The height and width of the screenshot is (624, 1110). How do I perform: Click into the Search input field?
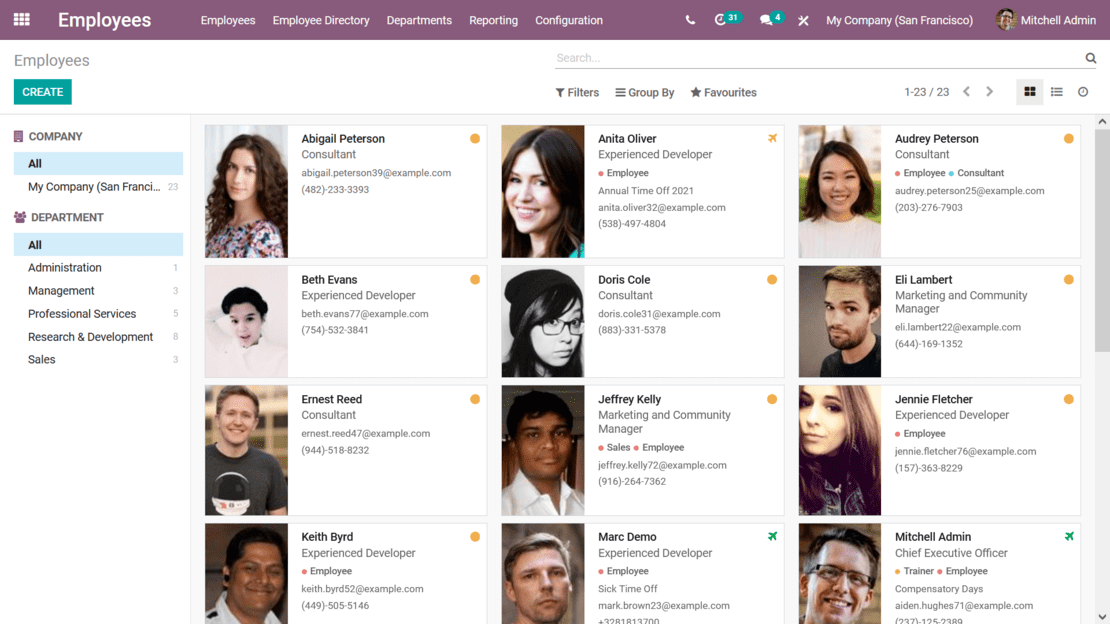coord(815,58)
